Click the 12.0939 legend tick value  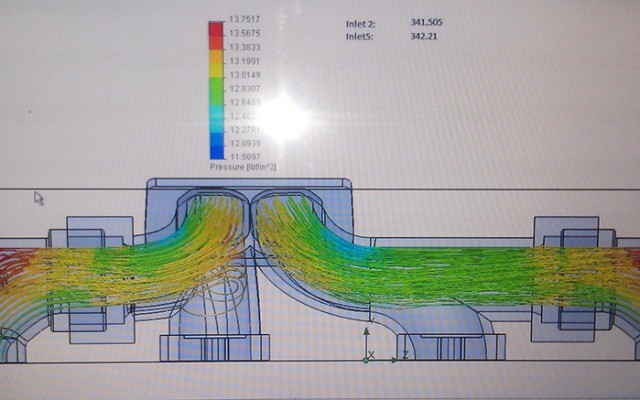coord(243,143)
